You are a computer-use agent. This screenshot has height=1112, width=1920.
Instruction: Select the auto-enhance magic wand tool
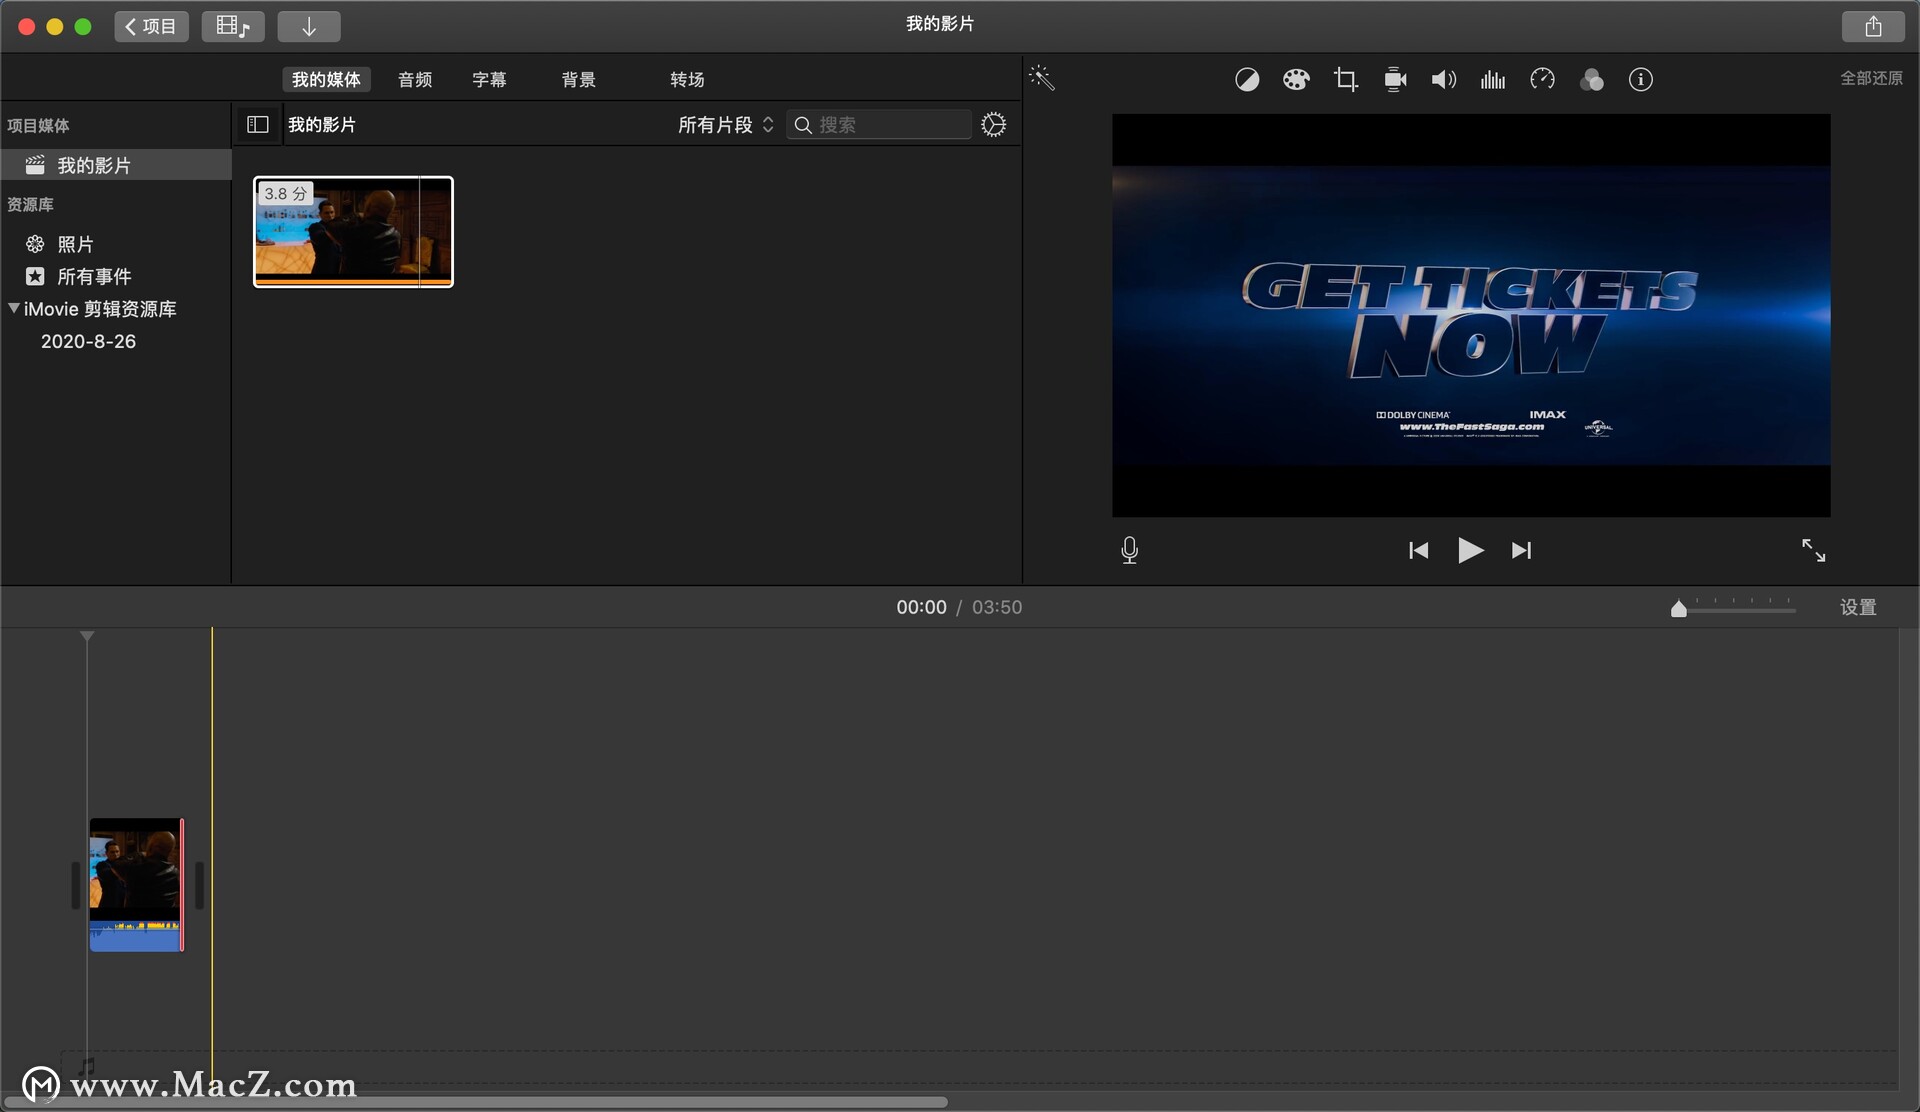[x=1043, y=78]
